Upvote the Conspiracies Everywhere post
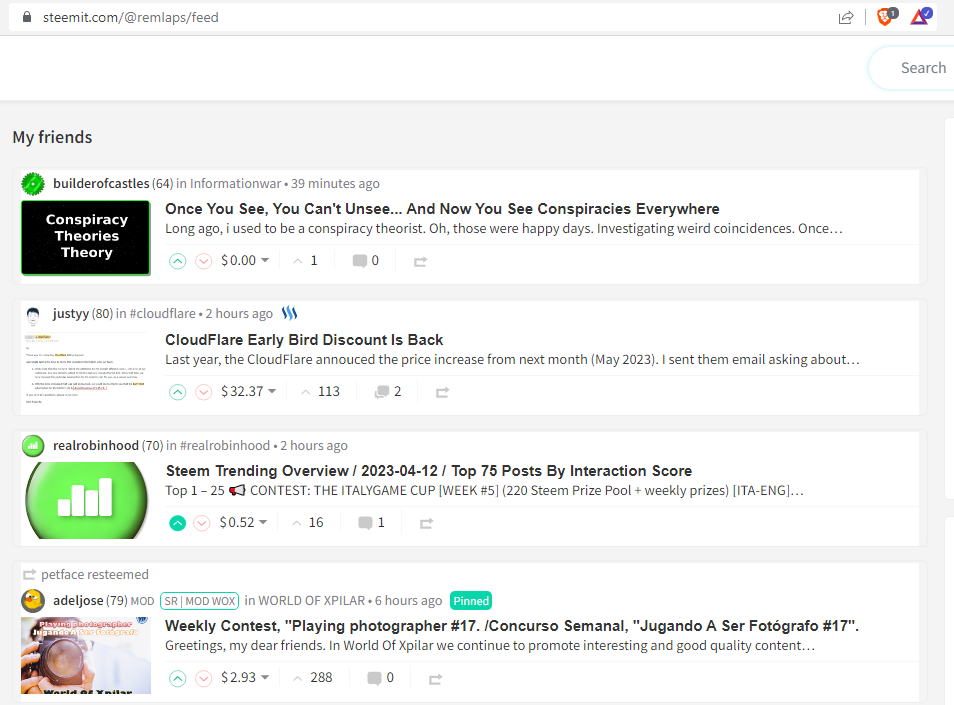 [x=177, y=261]
